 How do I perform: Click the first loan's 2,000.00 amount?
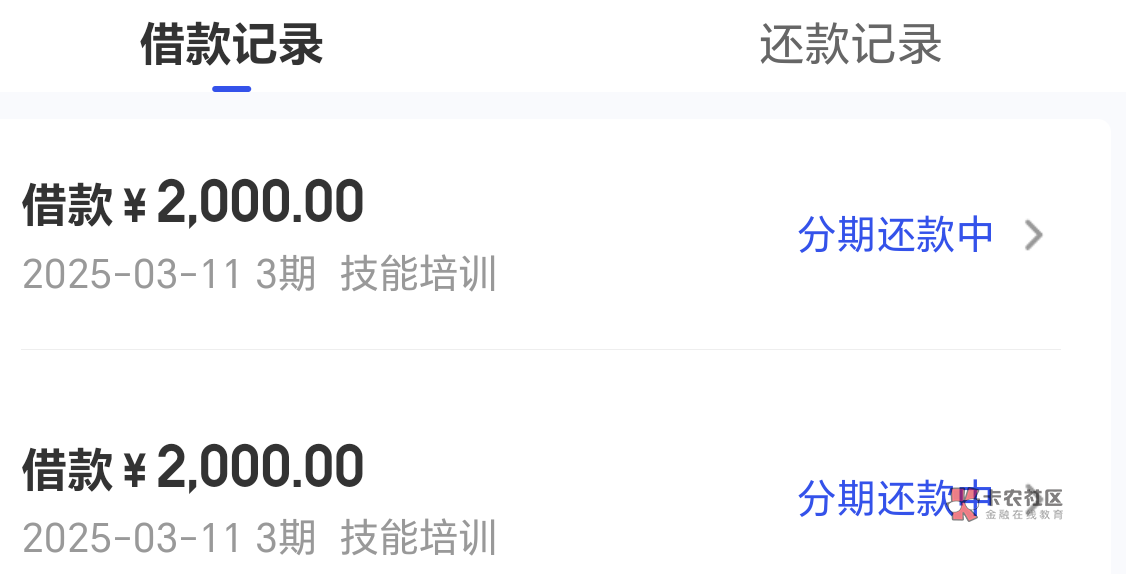[260, 203]
